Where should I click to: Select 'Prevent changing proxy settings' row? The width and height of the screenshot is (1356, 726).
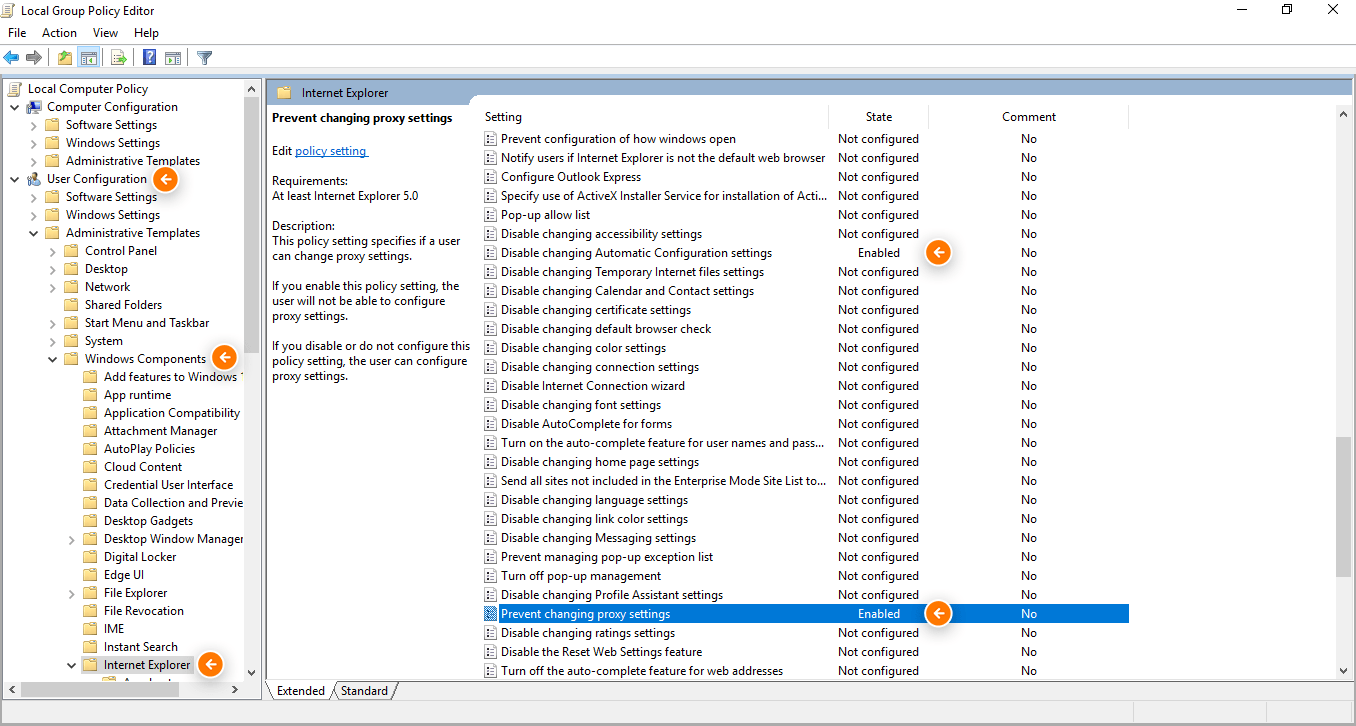coord(806,614)
